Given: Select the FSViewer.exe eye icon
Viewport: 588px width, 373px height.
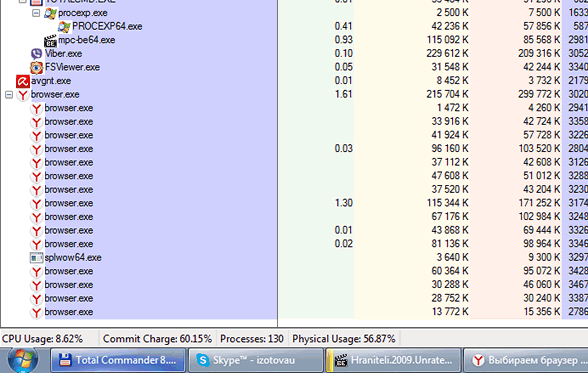Looking at the screenshot, I should [x=36, y=67].
